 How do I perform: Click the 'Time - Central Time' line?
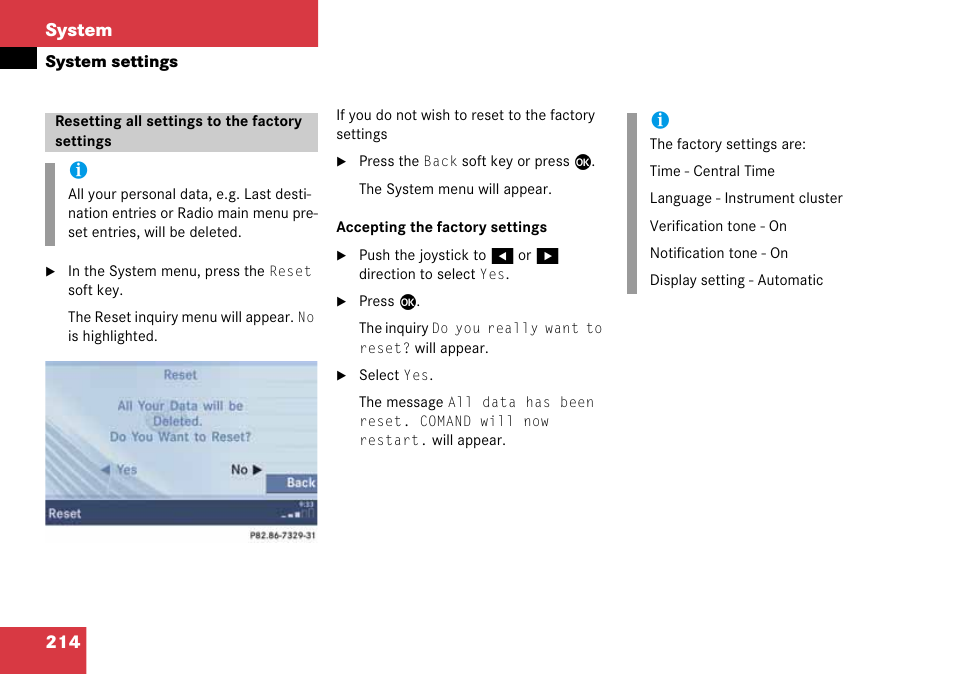[712, 172]
